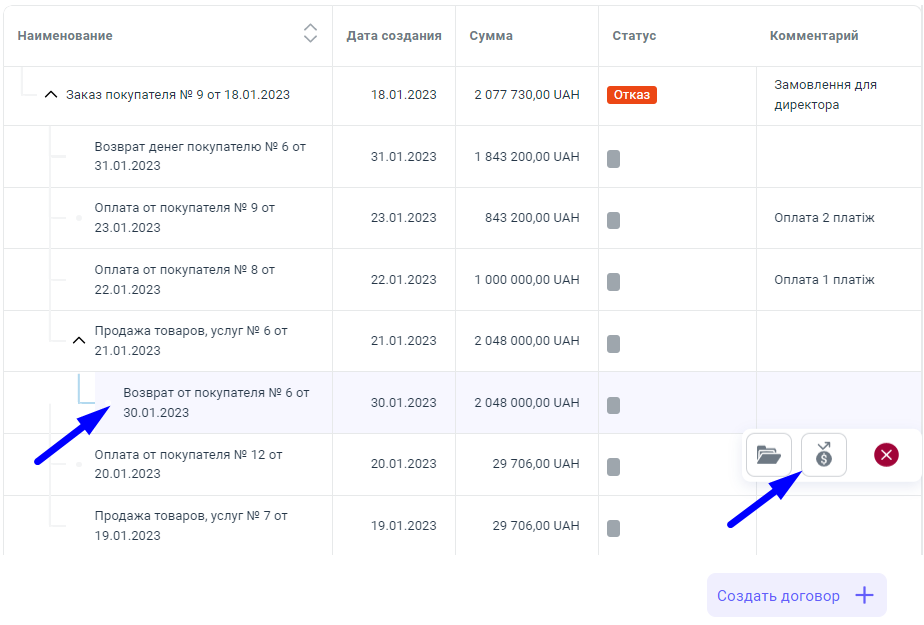Collapse Заказ покупателя № 9 tree node
Image resolution: width=924 pixels, height=625 pixels.
(x=51, y=95)
